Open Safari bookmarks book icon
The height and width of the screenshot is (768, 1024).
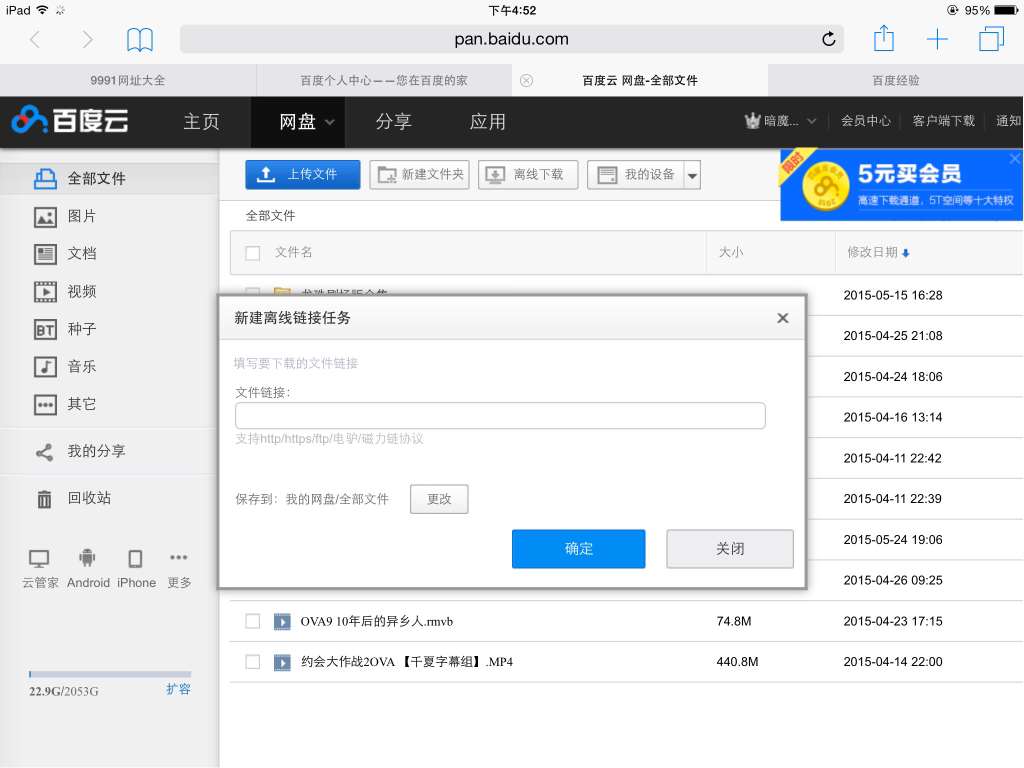click(140, 40)
